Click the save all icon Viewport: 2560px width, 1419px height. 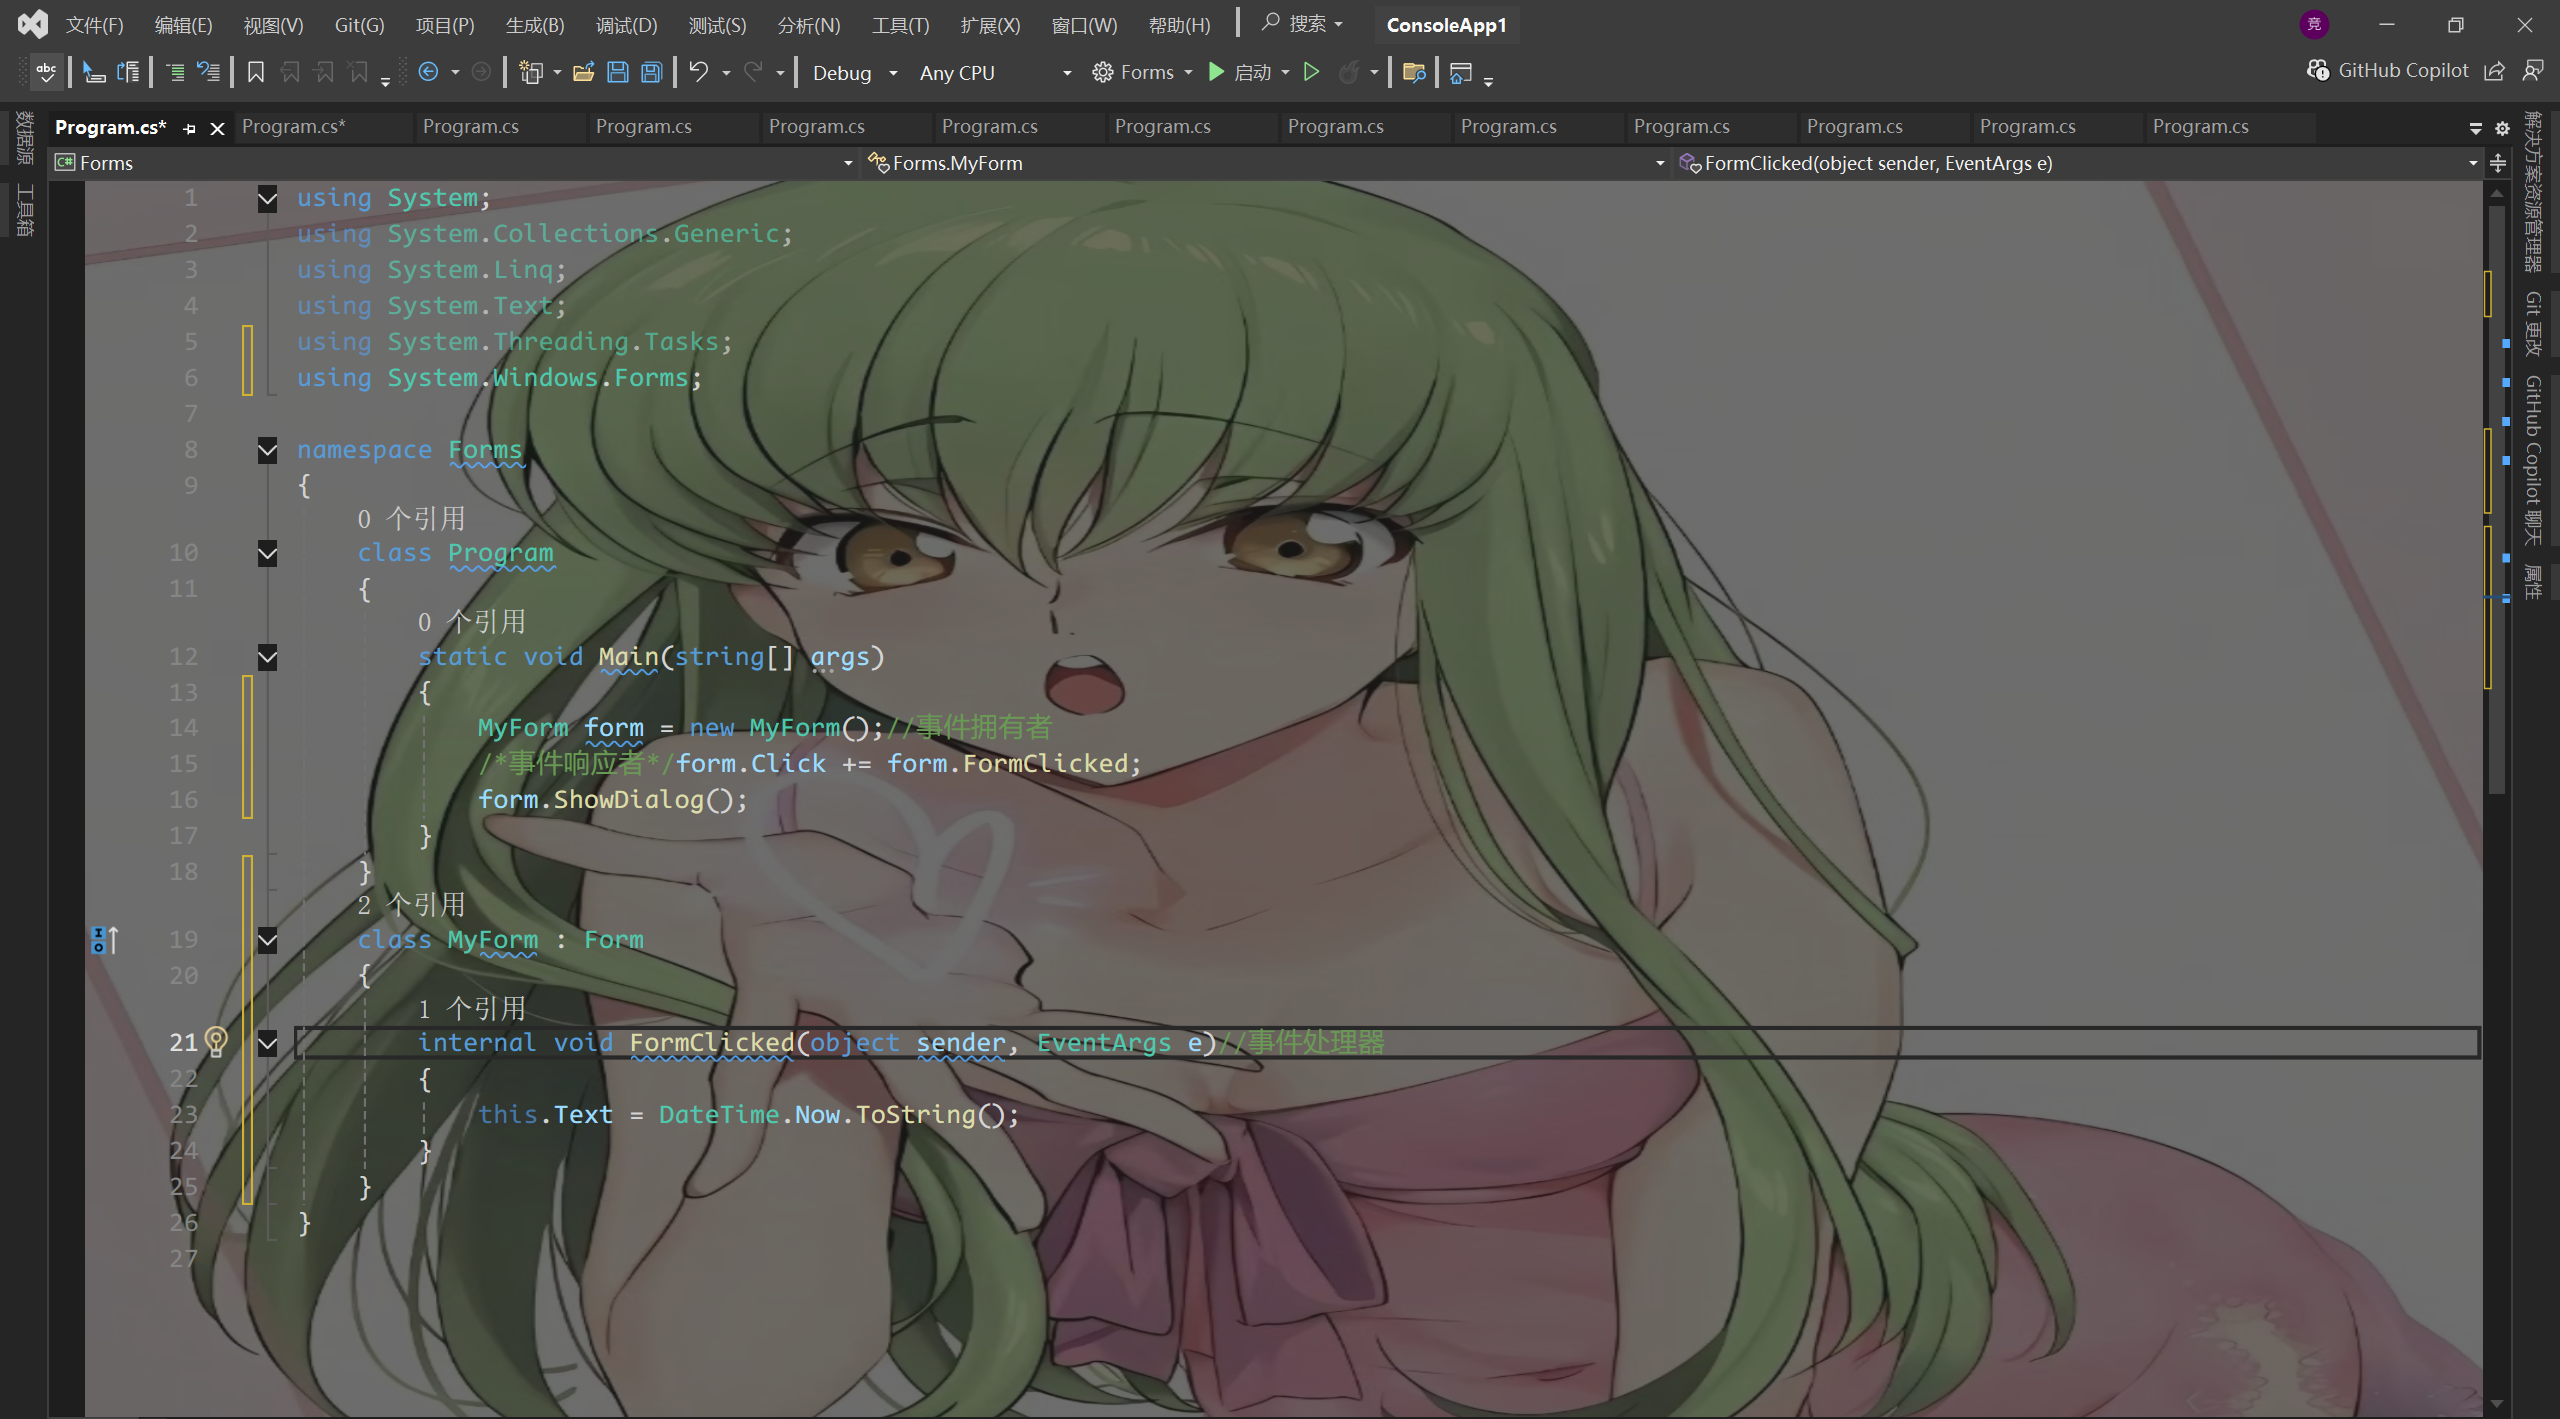(x=652, y=72)
